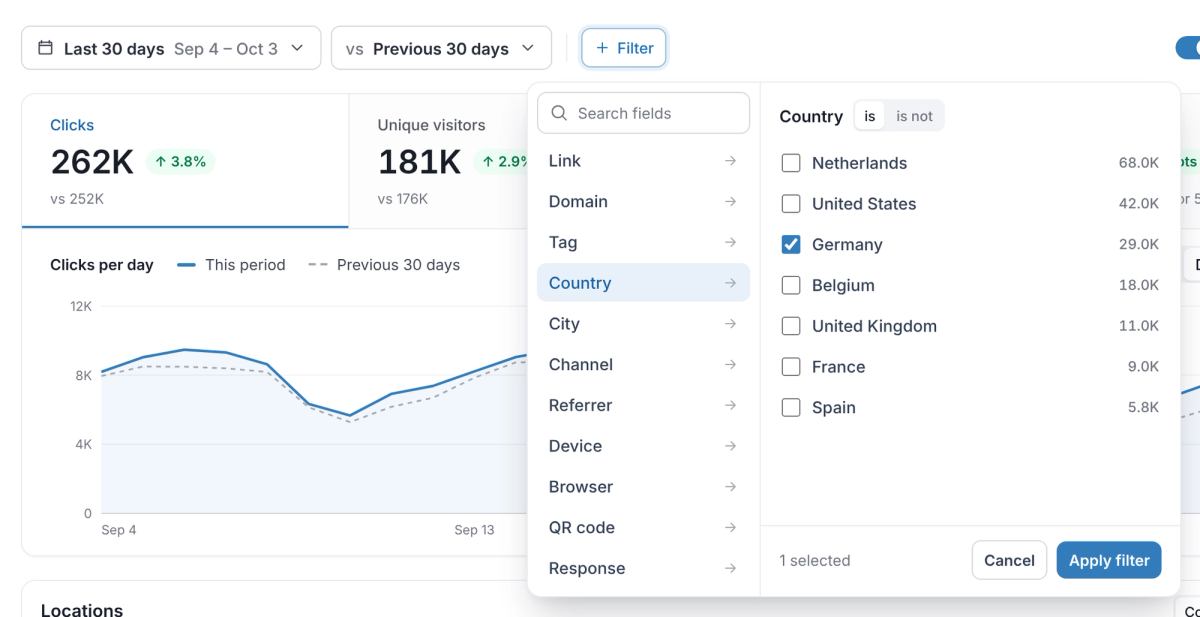
Task: Check the United Kingdom checkbox
Action: point(791,326)
